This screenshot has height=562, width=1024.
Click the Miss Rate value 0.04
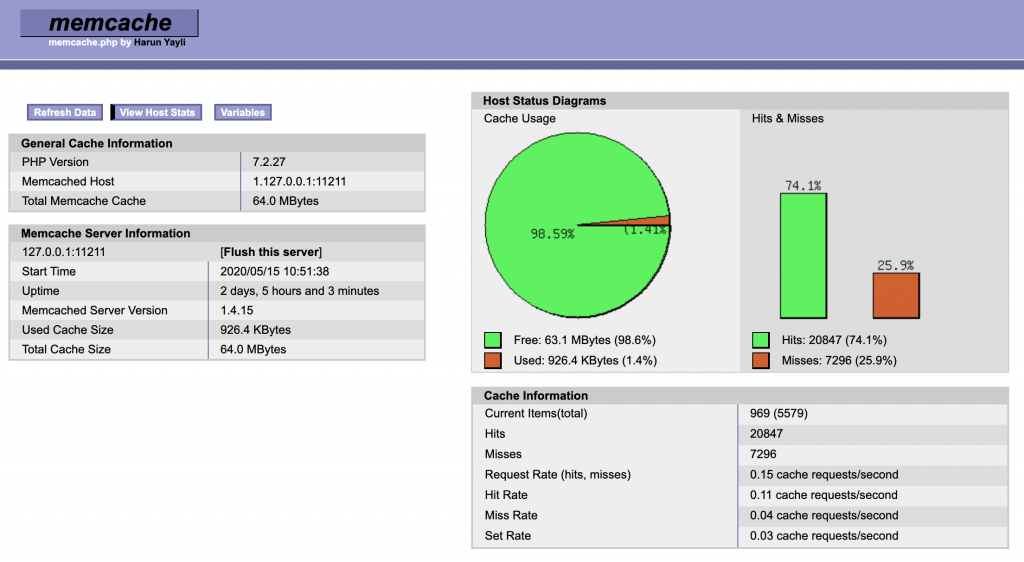[x=824, y=516]
